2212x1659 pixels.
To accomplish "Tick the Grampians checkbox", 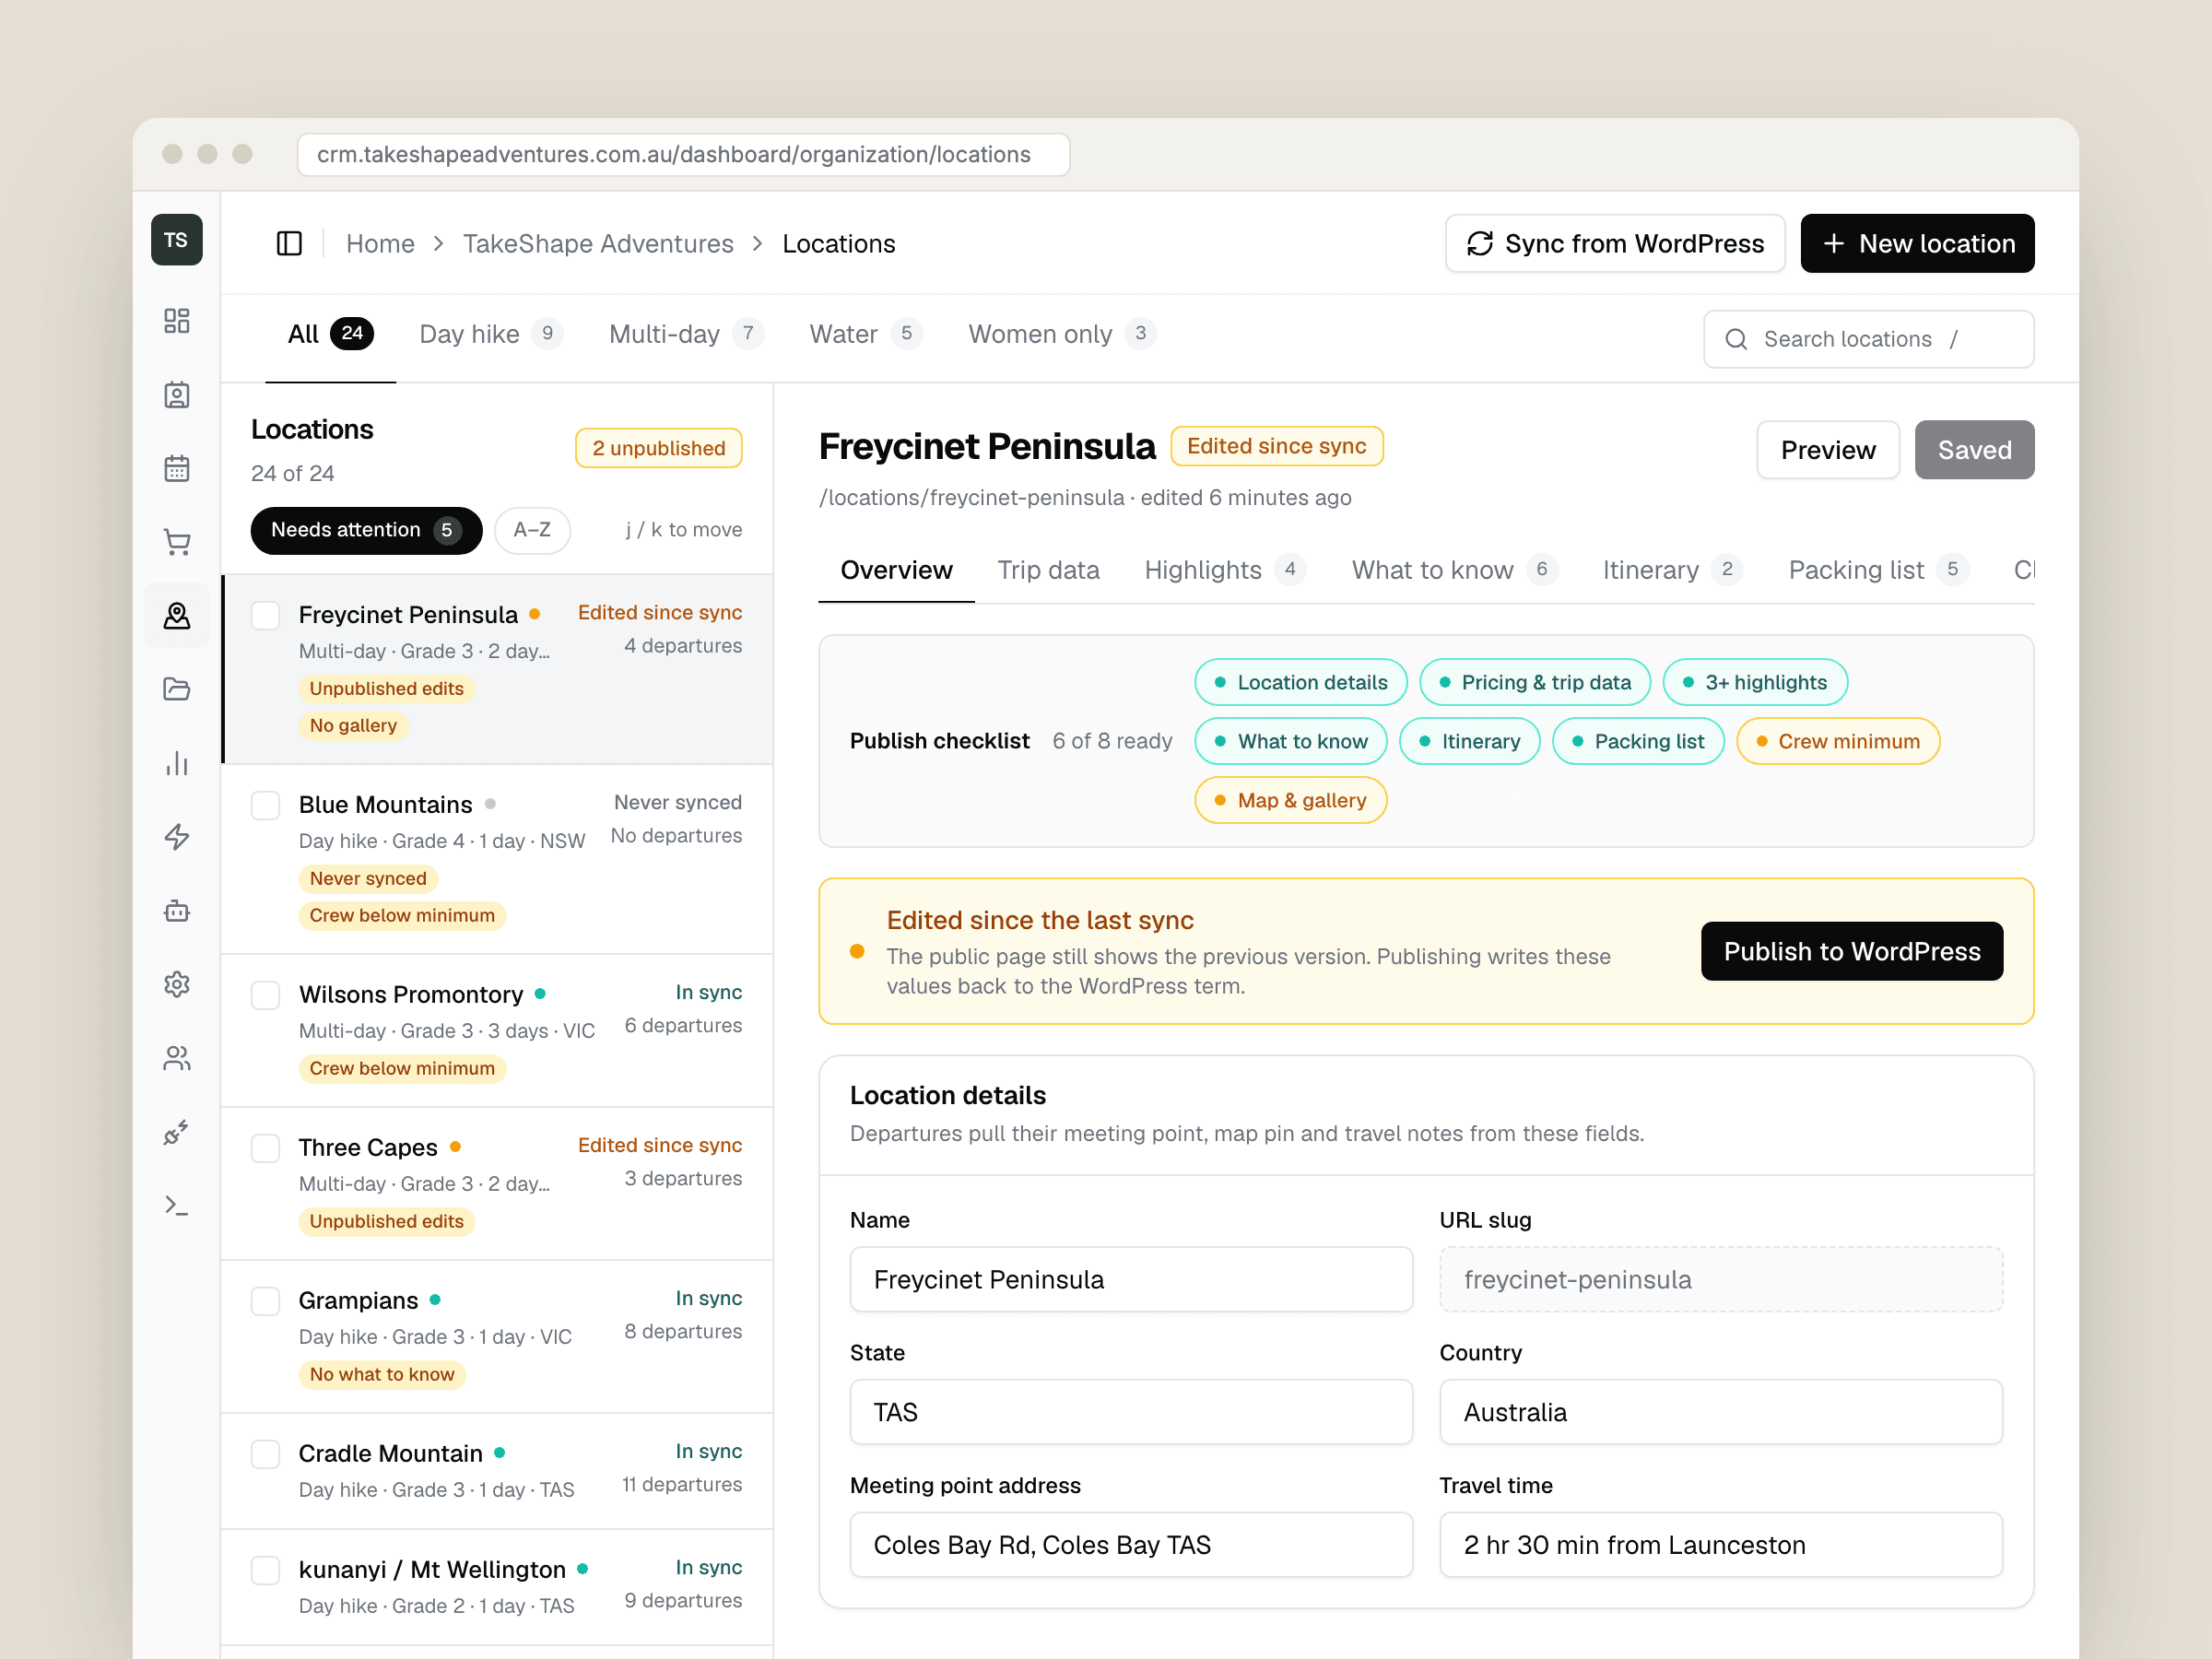I will click(x=265, y=1301).
